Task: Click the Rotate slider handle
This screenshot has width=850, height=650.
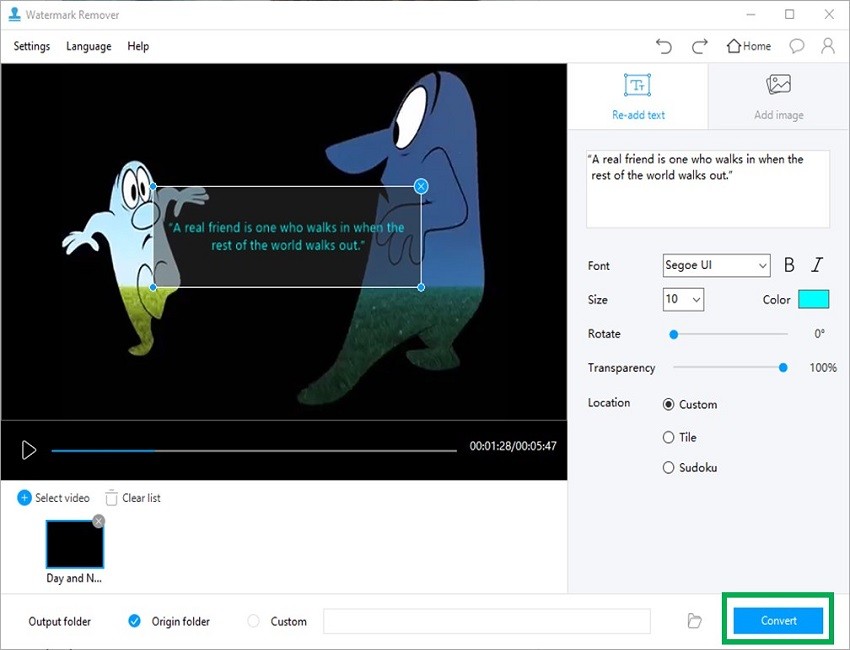Action: tap(673, 334)
